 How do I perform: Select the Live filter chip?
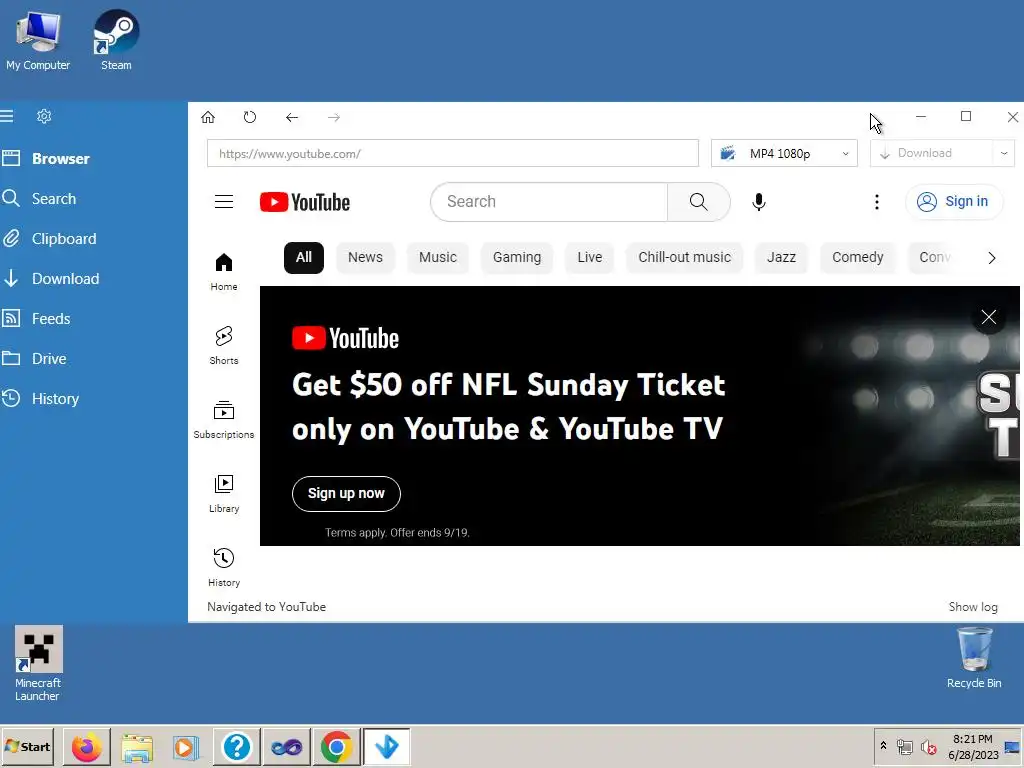pyautogui.click(x=589, y=257)
